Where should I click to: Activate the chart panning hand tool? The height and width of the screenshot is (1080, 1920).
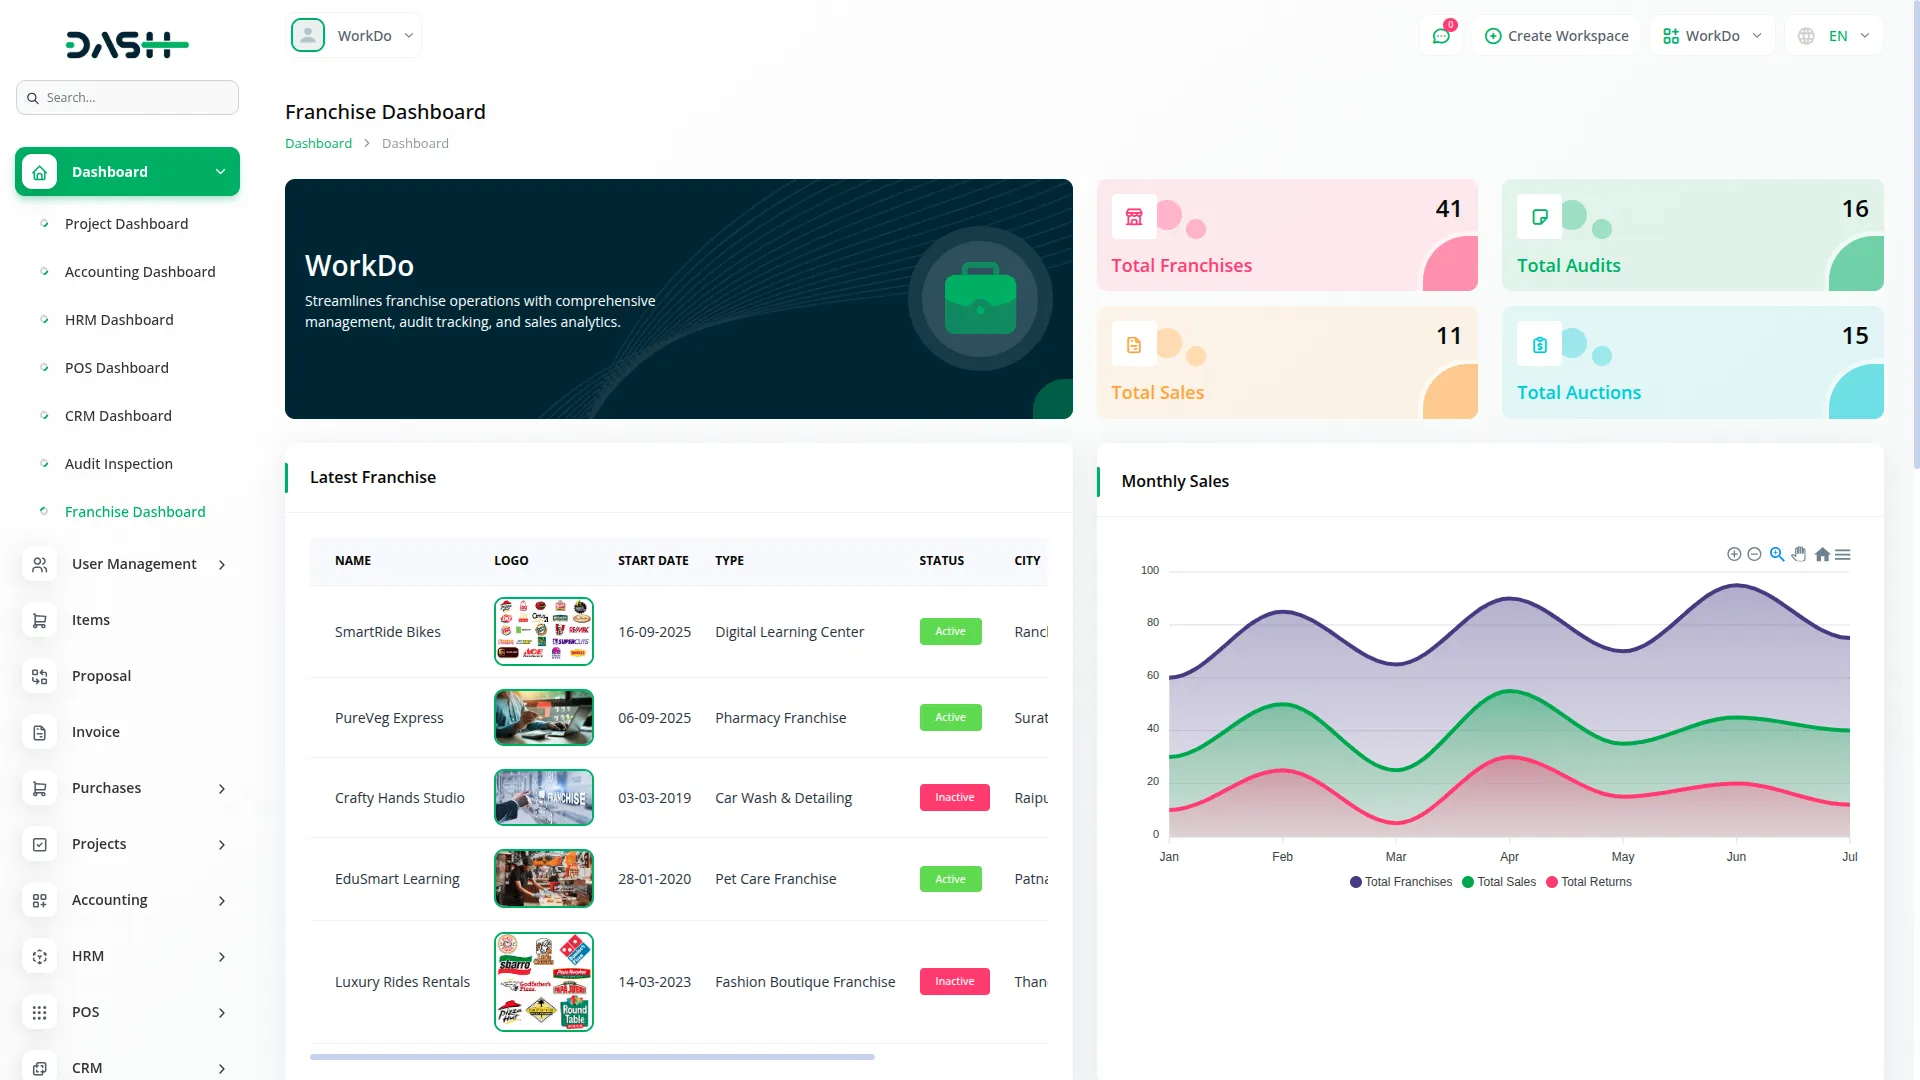(x=1799, y=554)
